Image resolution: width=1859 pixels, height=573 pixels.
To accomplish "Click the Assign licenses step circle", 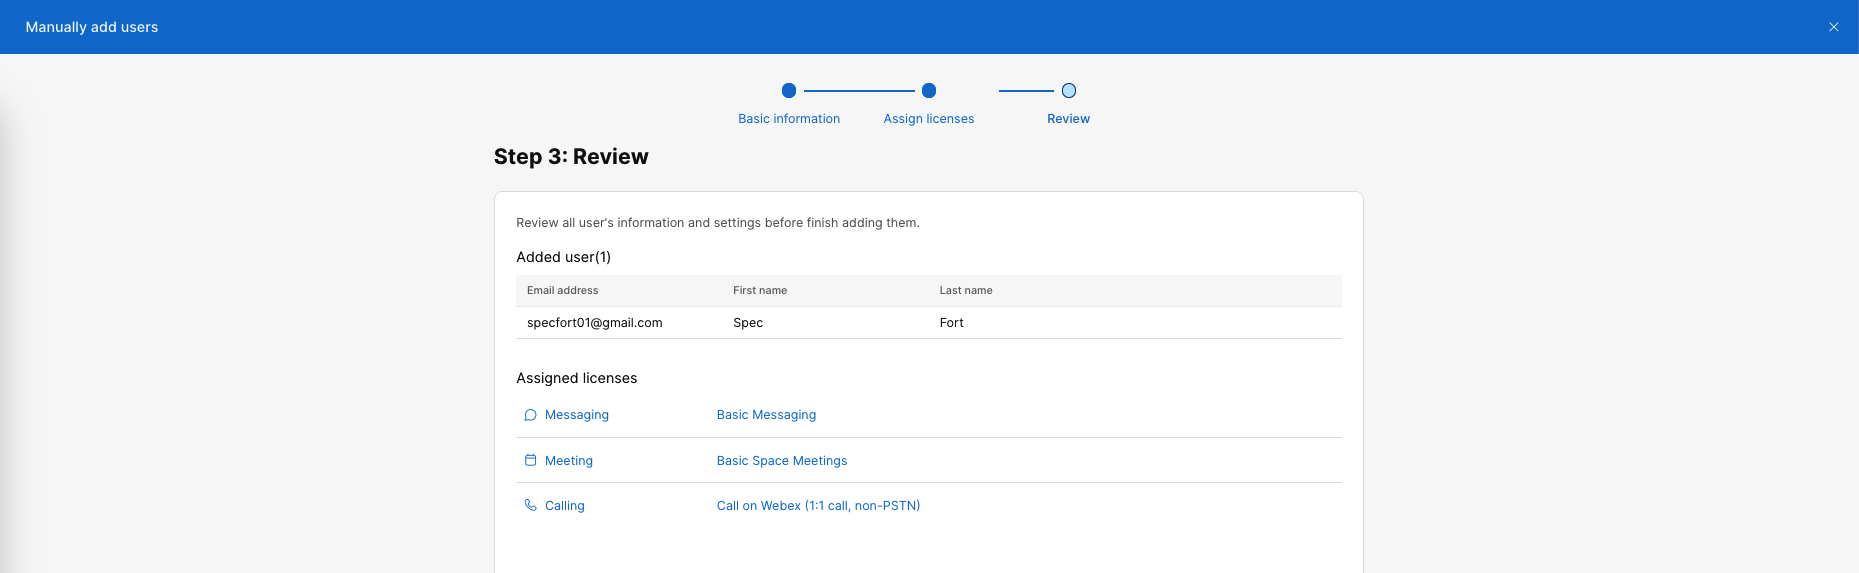I will 929,91.
